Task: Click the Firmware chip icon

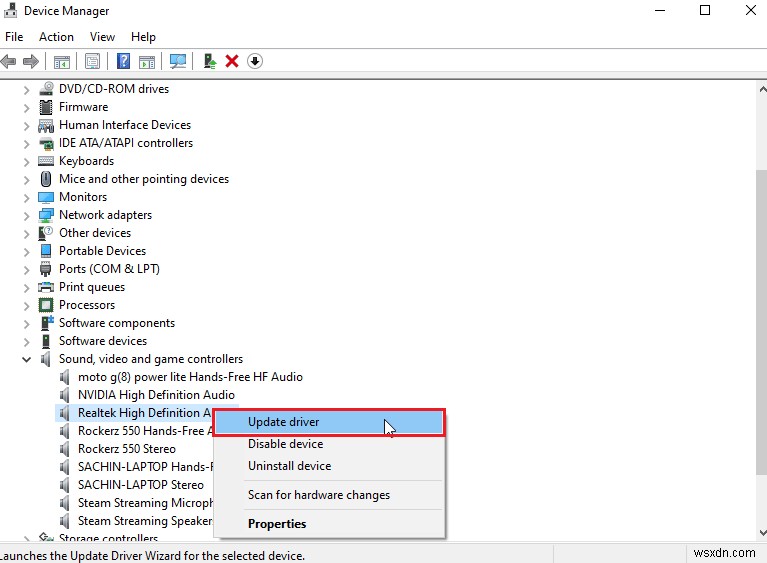Action: coord(46,107)
